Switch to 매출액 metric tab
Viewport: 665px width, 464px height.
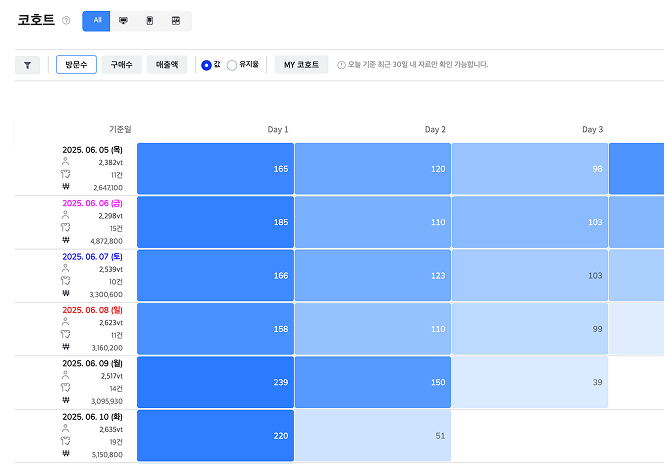tap(166, 65)
